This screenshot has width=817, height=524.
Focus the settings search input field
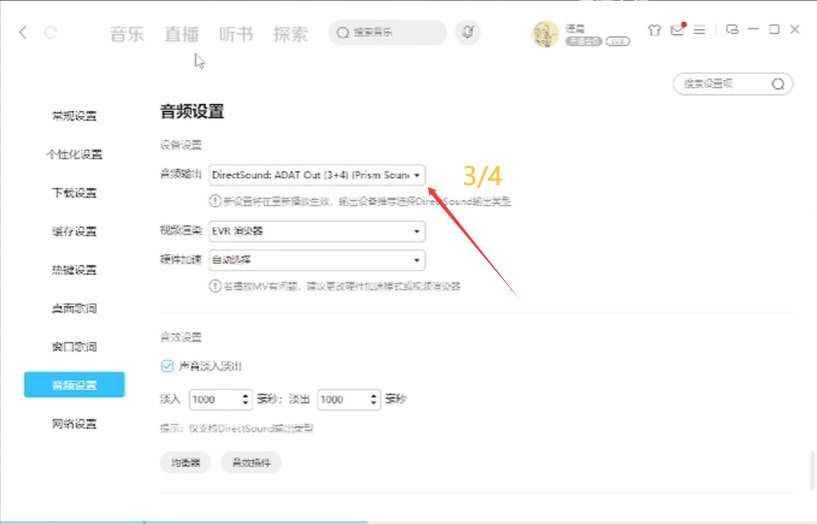733,84
